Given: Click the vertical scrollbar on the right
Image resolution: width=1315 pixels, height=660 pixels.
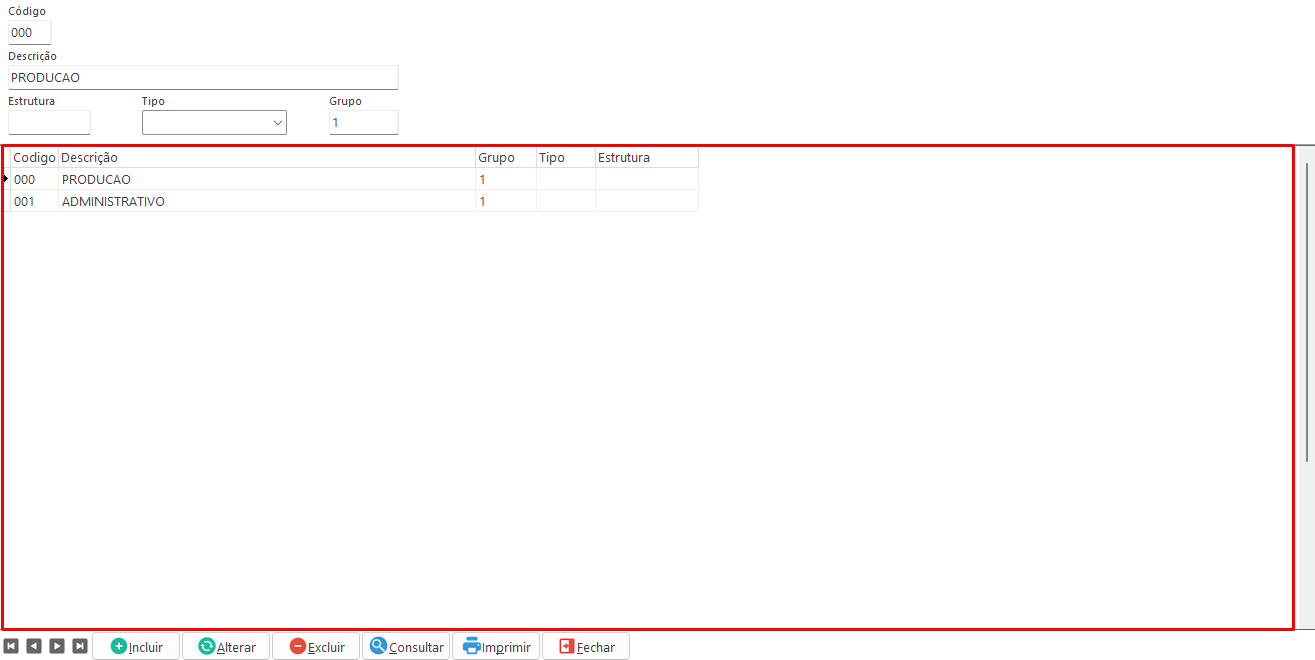Looking at the screenshot, I should pos(1307,310).
